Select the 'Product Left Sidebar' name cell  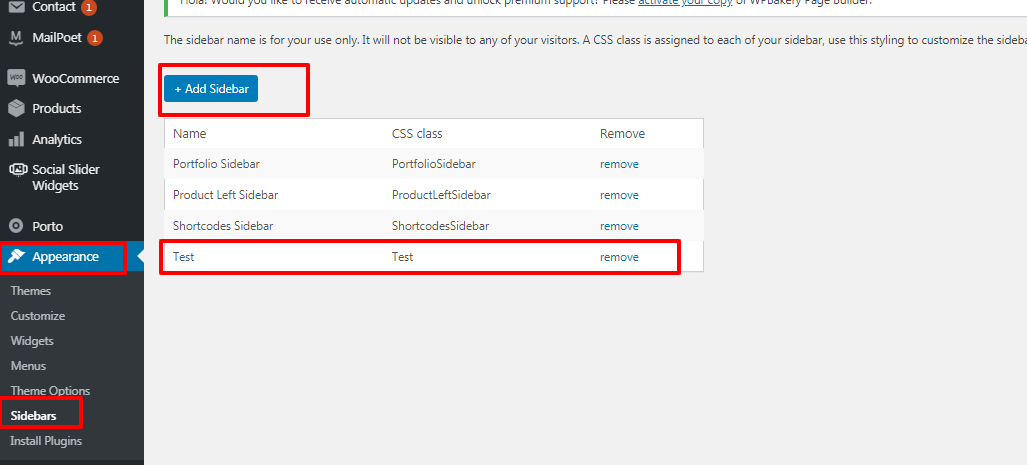click(x=225, y=195)
